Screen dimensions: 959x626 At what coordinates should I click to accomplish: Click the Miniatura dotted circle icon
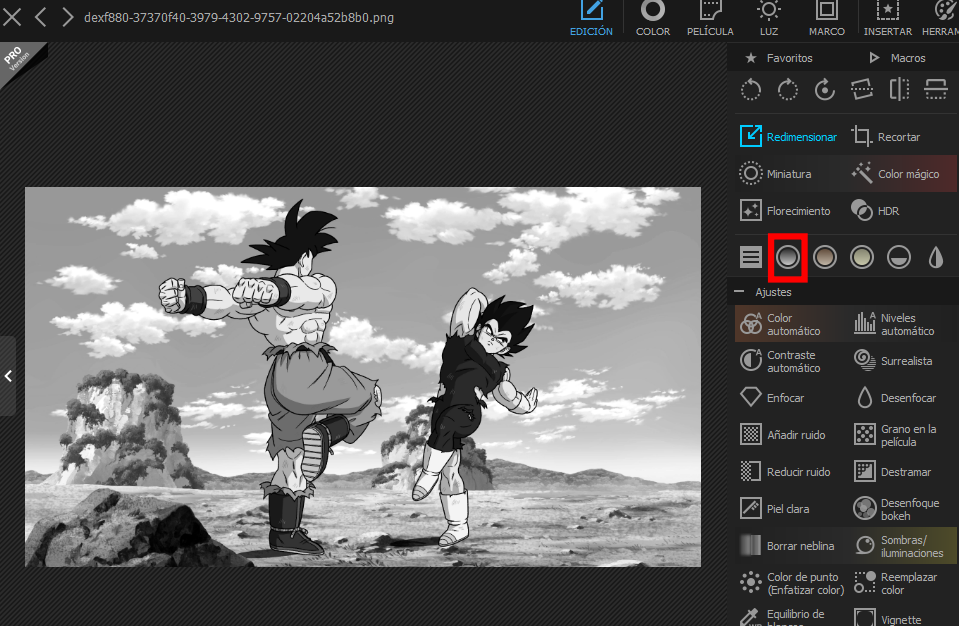[750, 174]
